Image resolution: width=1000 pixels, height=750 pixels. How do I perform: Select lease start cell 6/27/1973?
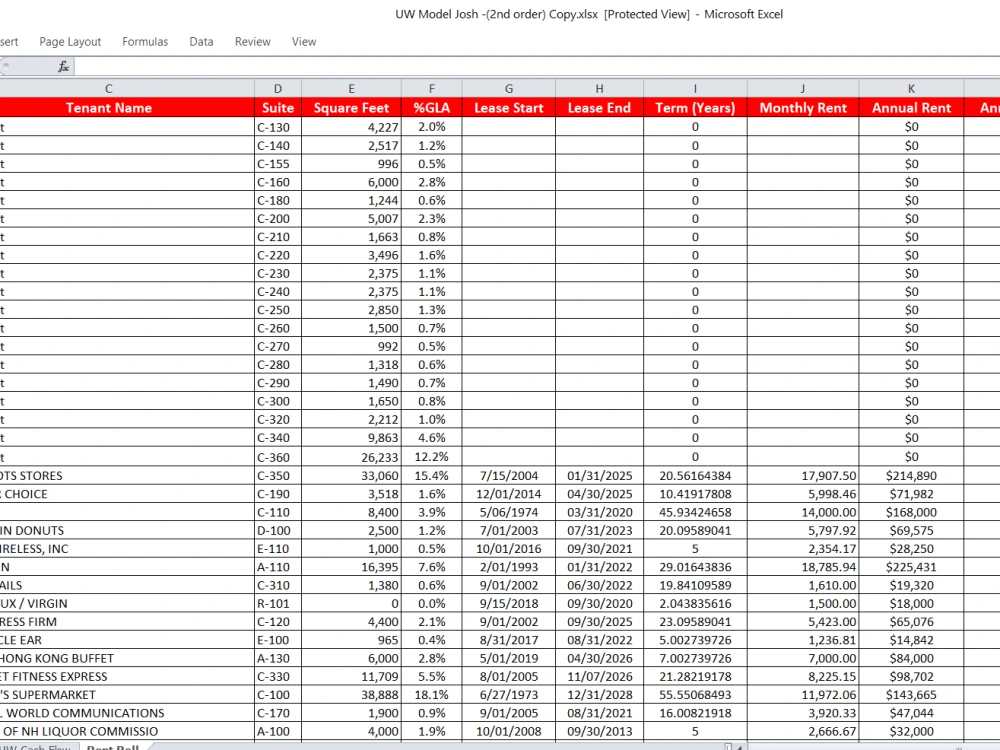(x=508, y=695)
